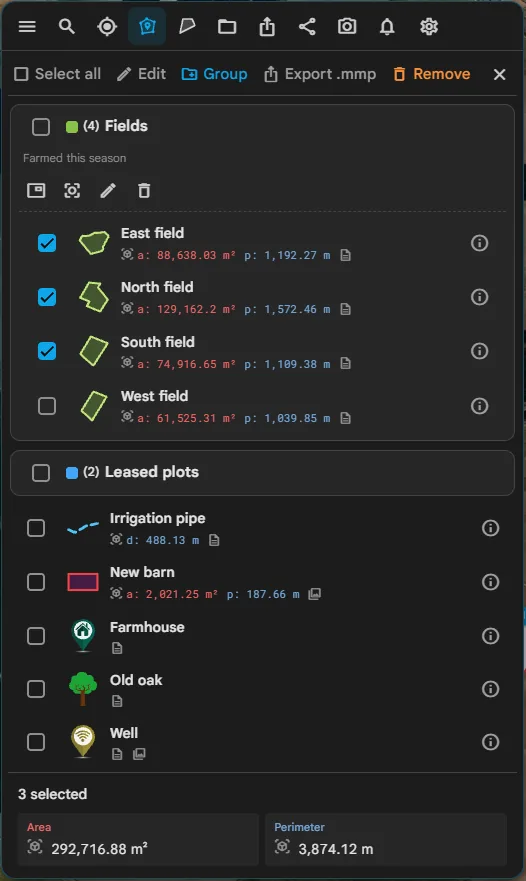This screenshot has height=881, width=526.
Task: Select the Irrigation pipe list item
Action: pyautogui.click(x=263, y=528)
